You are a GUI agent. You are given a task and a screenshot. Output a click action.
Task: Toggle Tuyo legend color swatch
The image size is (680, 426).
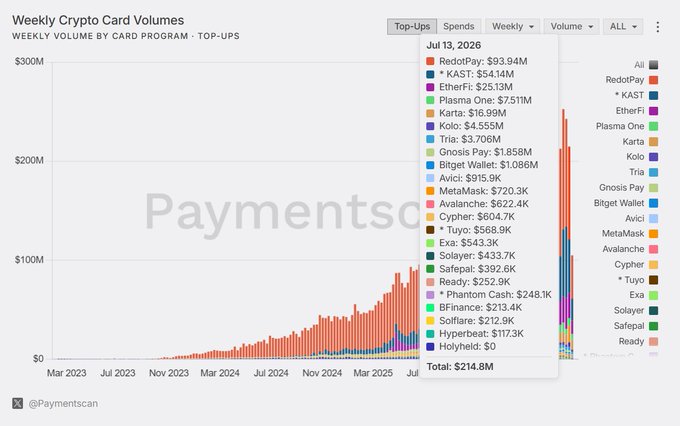tap(654, 280)
